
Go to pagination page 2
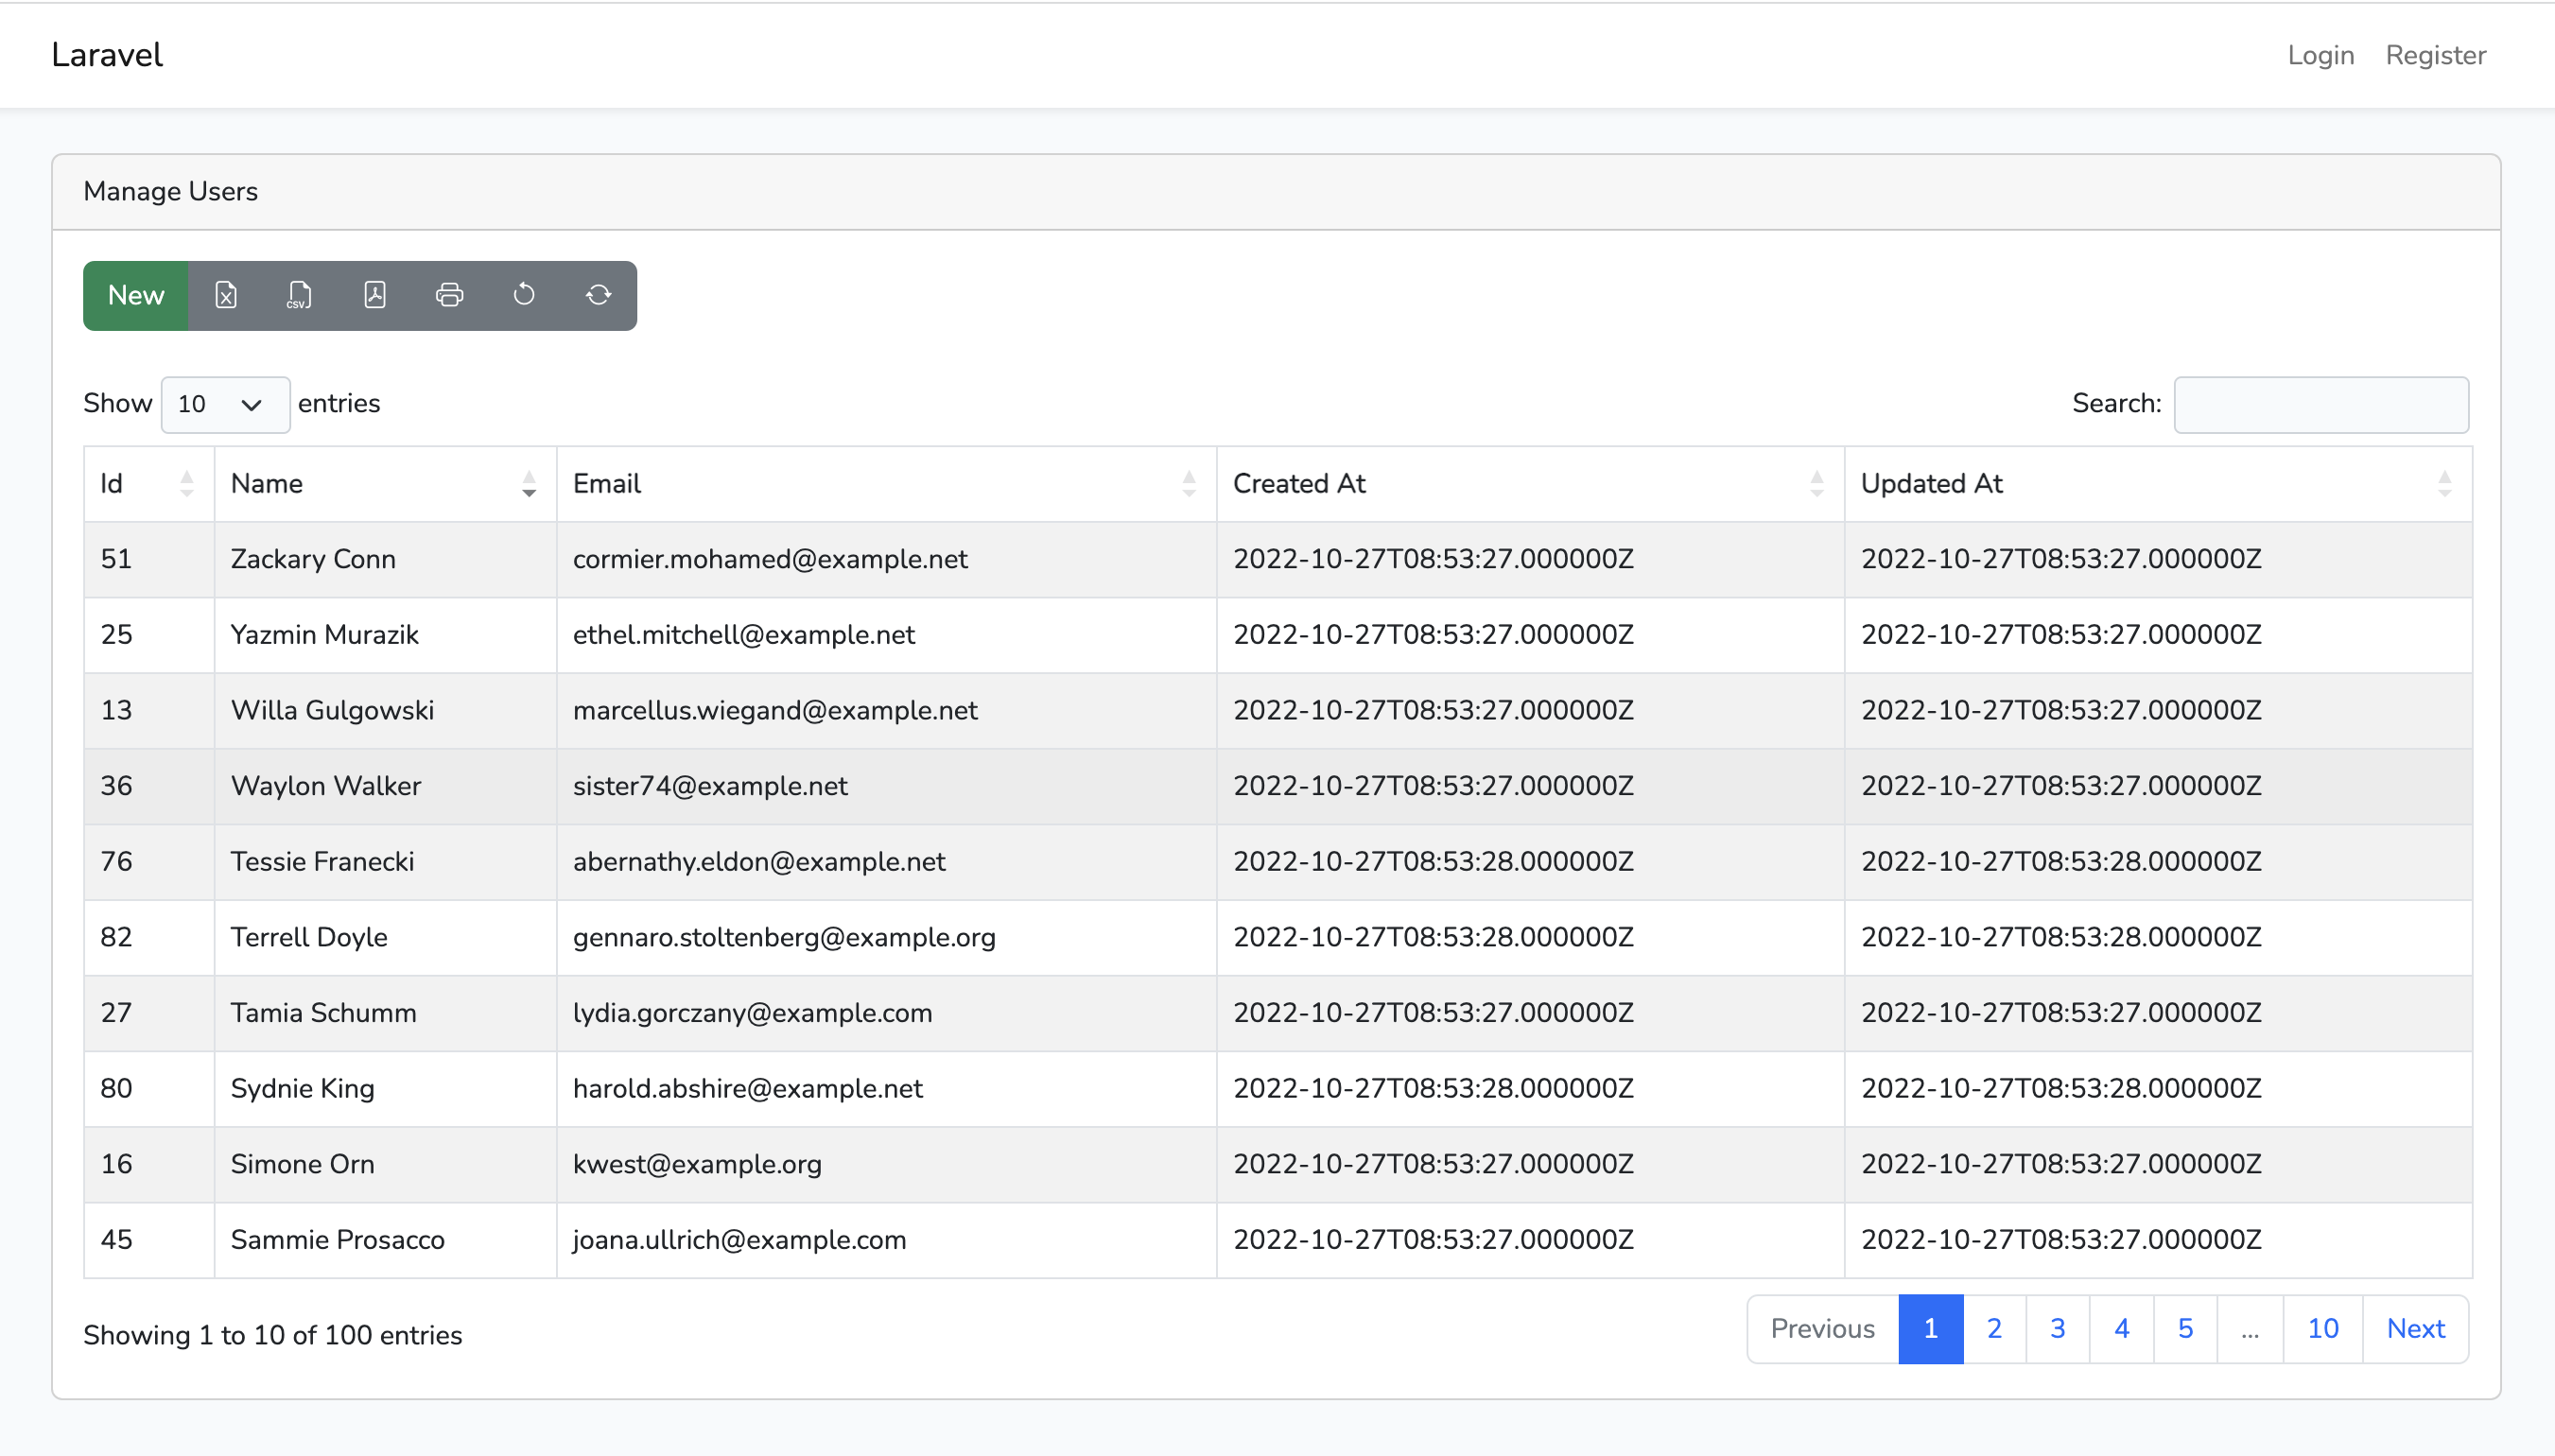tap(1994, 1328)
